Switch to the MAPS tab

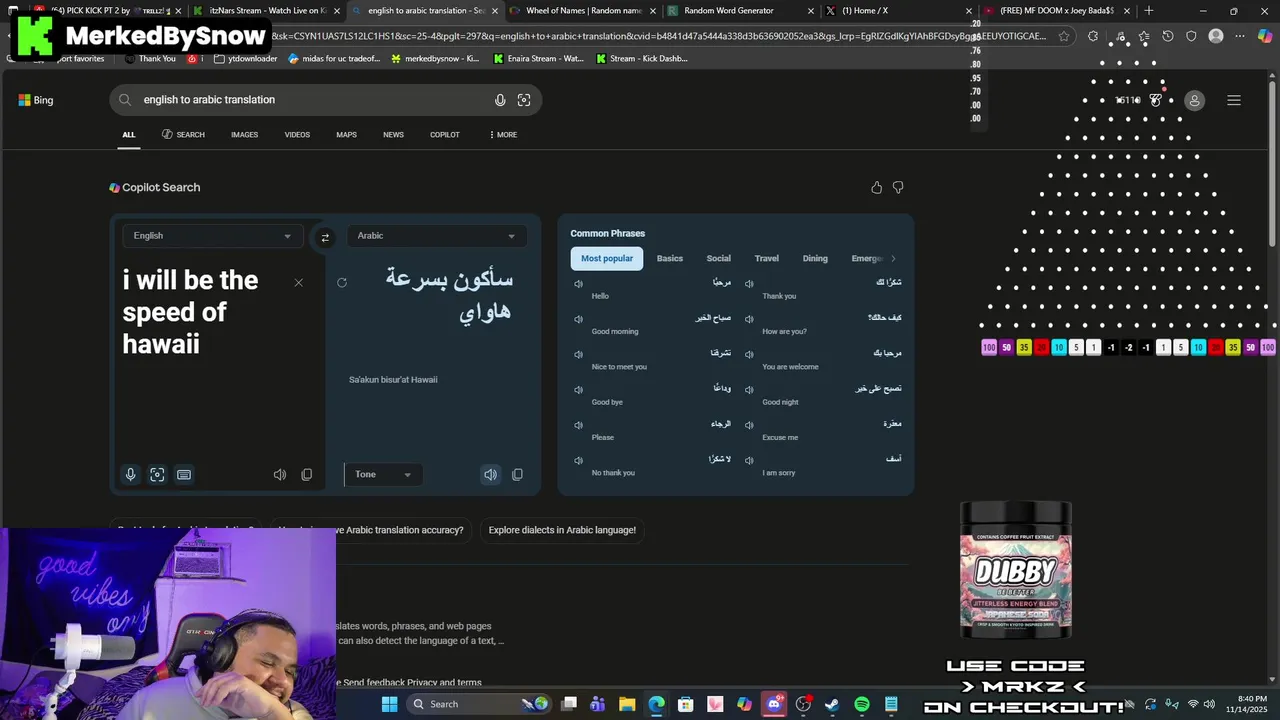pos(346,135)
